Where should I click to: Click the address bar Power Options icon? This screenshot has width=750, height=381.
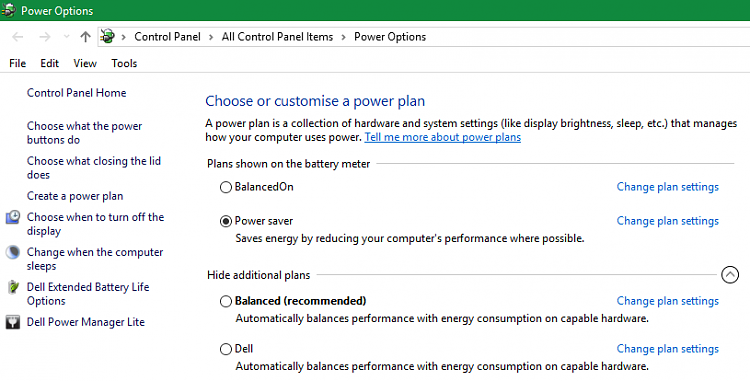108,36
